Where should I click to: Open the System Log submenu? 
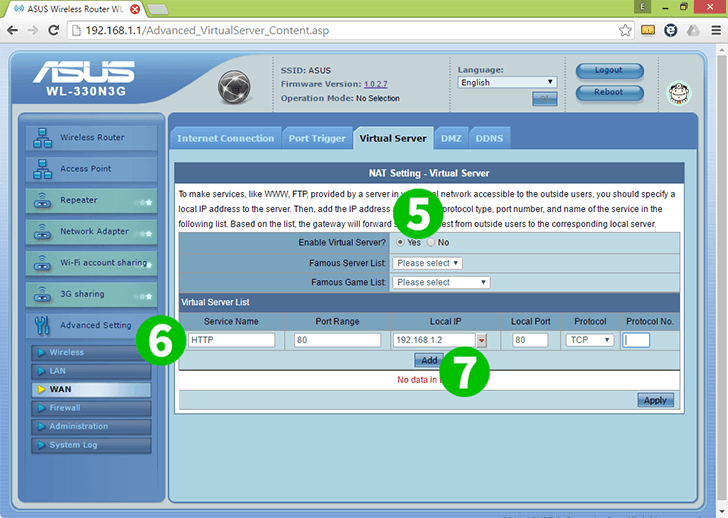[x=91, y=445]
